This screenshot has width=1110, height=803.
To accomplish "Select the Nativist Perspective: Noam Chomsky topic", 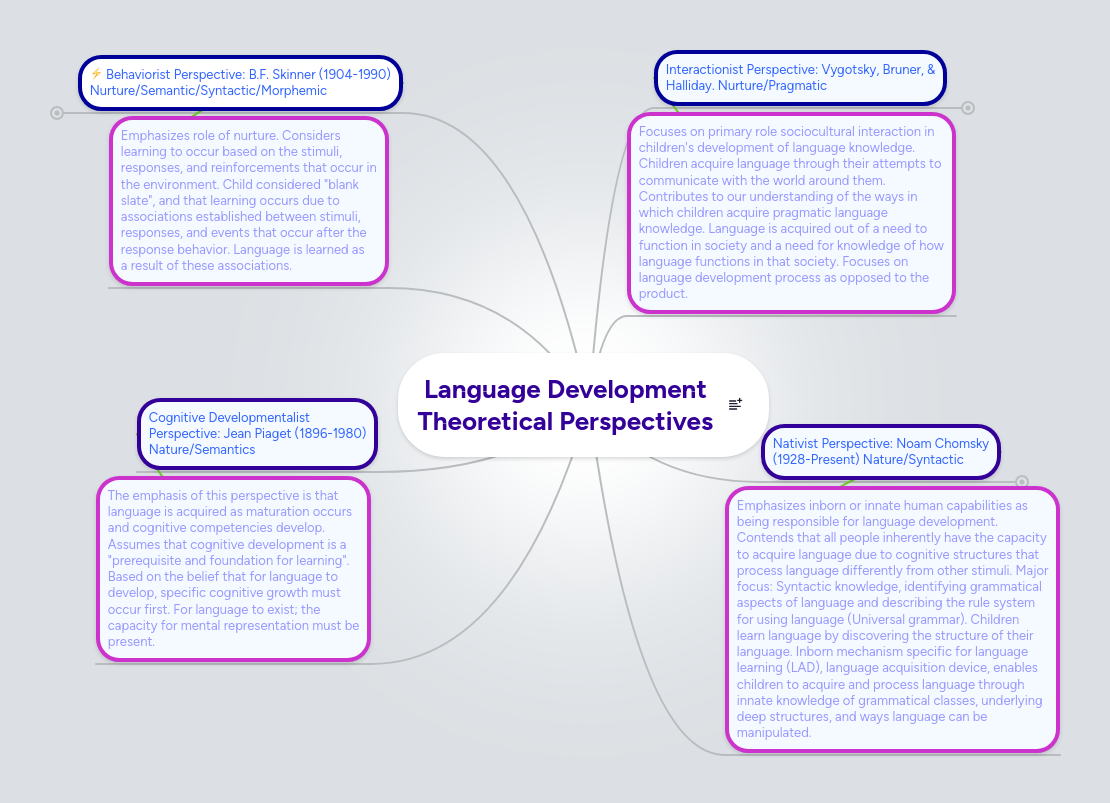I will point(880,452).
